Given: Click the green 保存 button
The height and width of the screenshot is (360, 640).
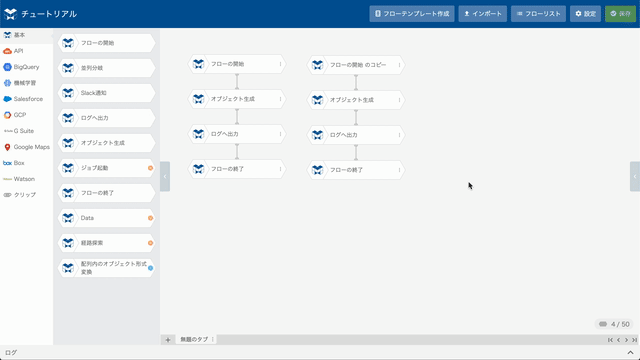Looking at the screenshot, I should click(620, 14).
